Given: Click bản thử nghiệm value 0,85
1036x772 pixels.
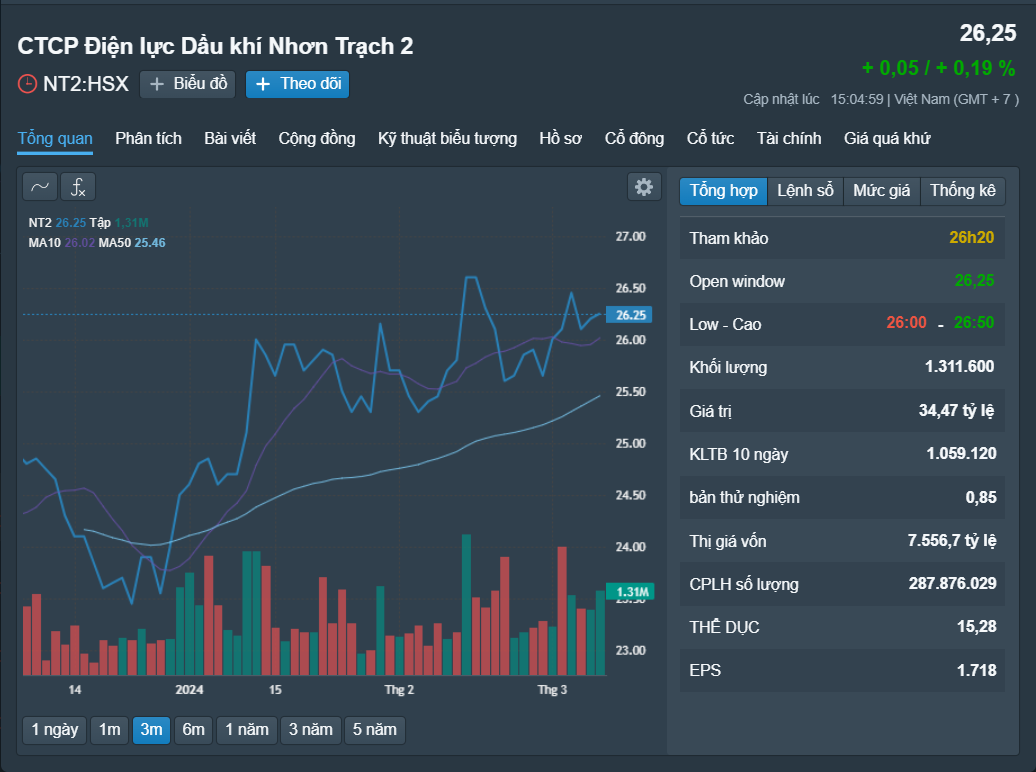Looking at the screenshot, I should (981, 498).
